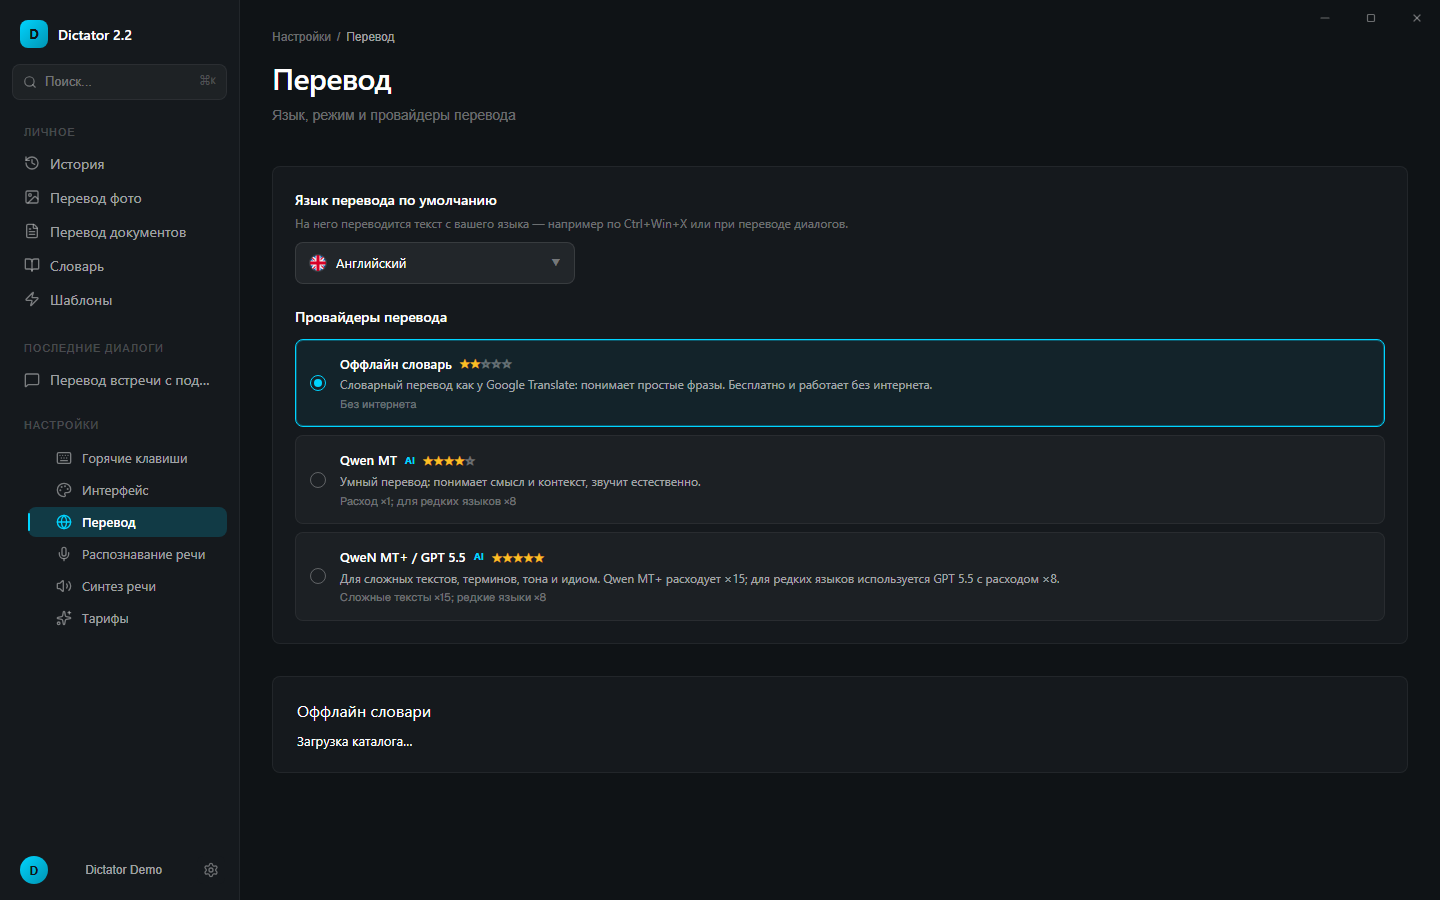This screenshot has height=900, width=1440.
Task: Open Тарифы settings
Action: click(x=128, y=618)
